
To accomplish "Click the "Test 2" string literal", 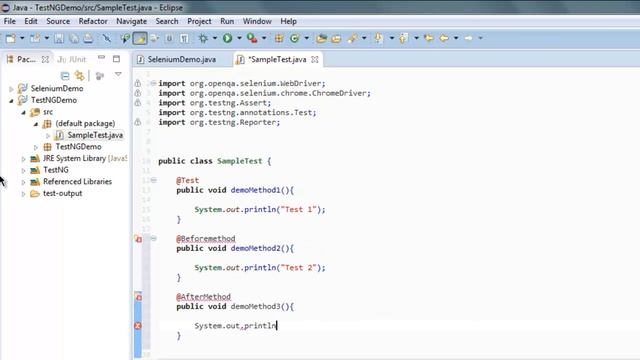I will coord(298,268).
